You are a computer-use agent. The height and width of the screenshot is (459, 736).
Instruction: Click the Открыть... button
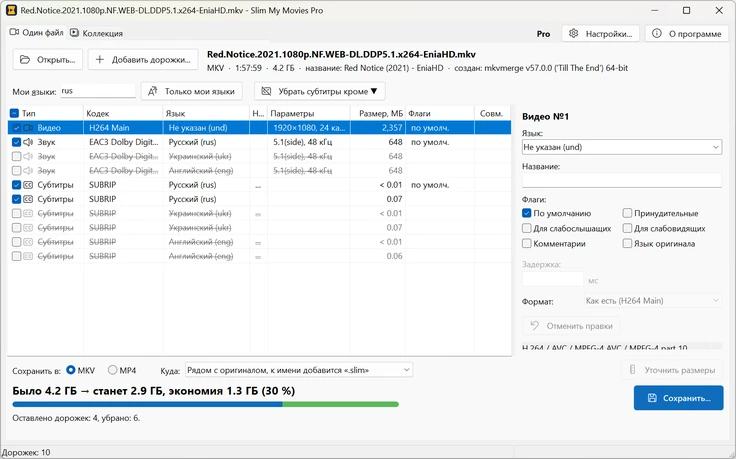(x=48, y=60)
